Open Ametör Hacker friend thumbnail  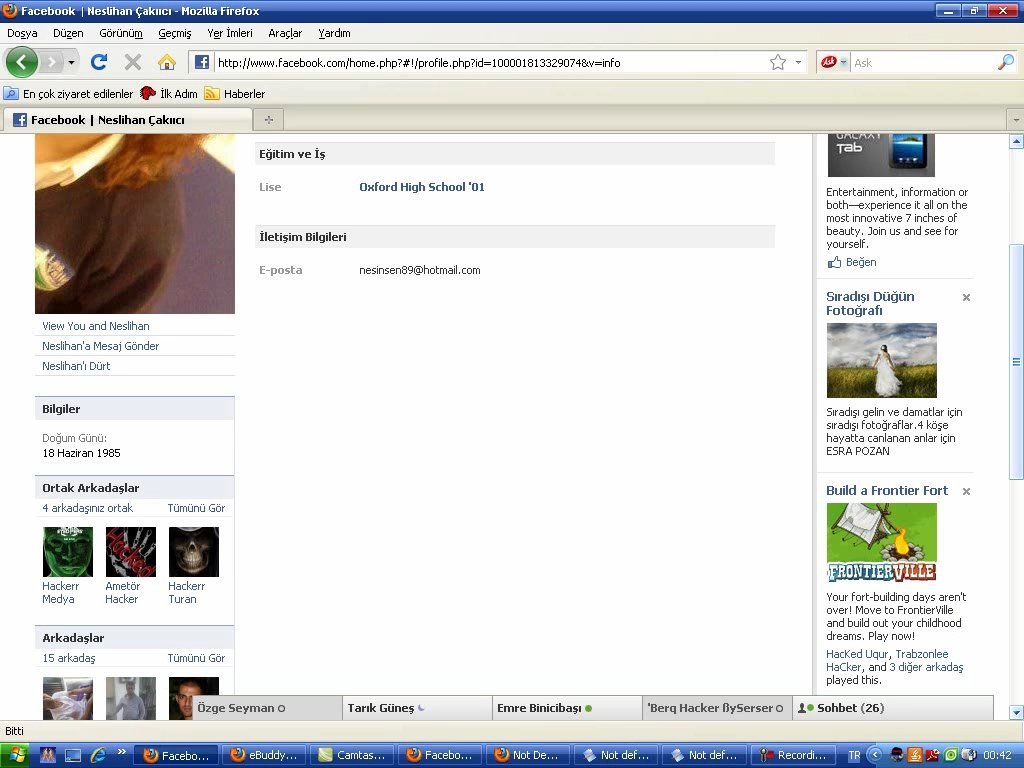tap(131, 552)
